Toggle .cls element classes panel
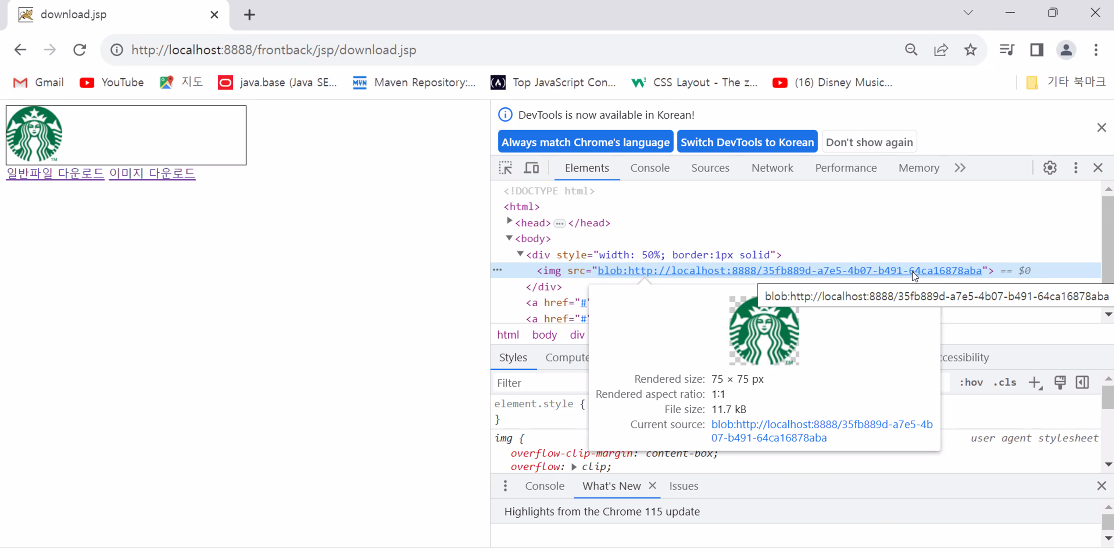 pyautogui.click(x=1005, y=383)
